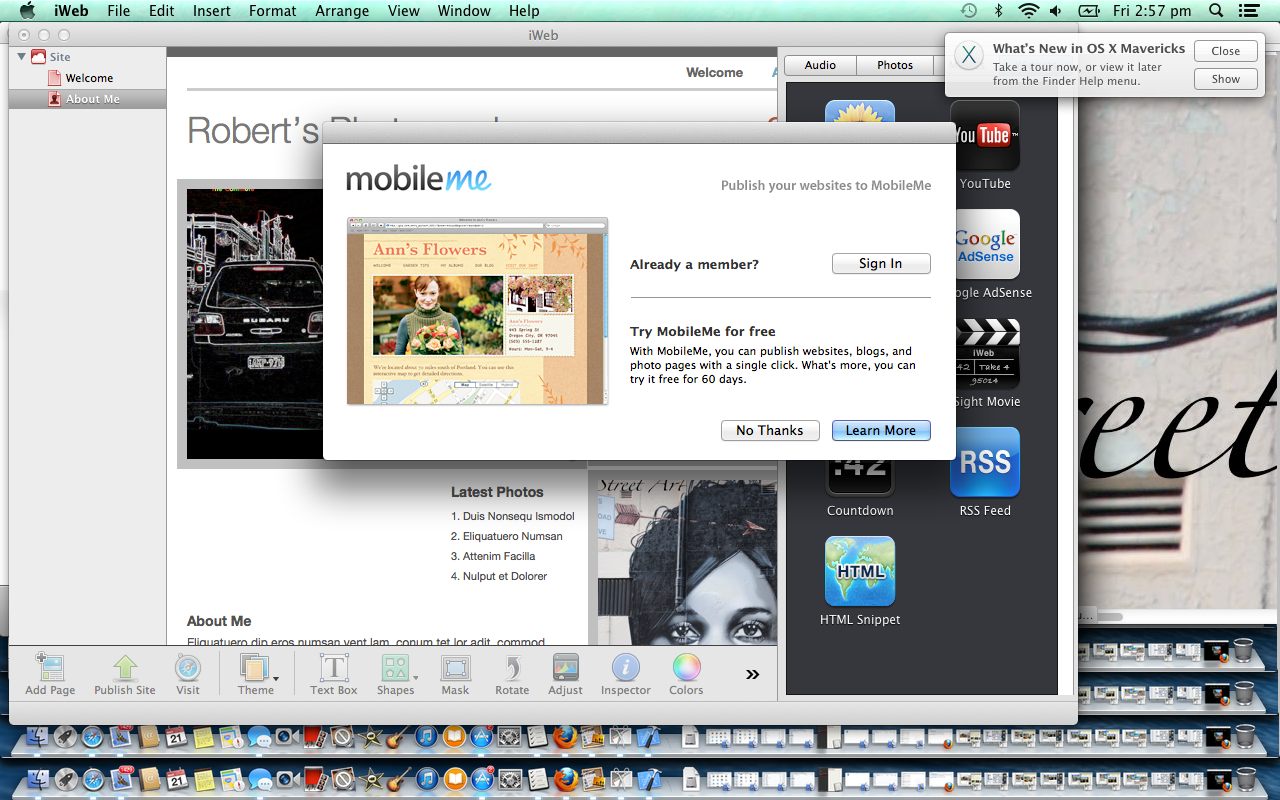Click the Welcome navigation link on the page
The width and height of the screenshot is (1280, 800).
[714, 72]
